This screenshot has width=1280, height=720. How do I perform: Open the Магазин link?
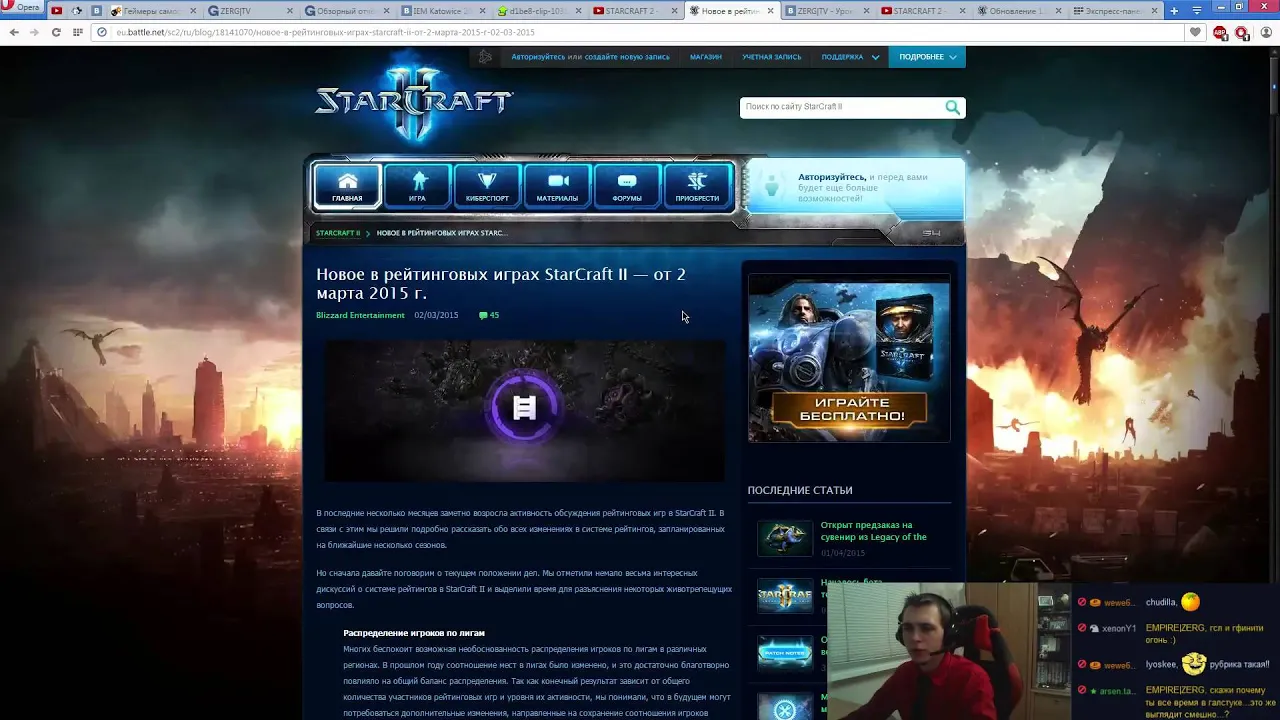pyautogui.click(x=705, y=57)
